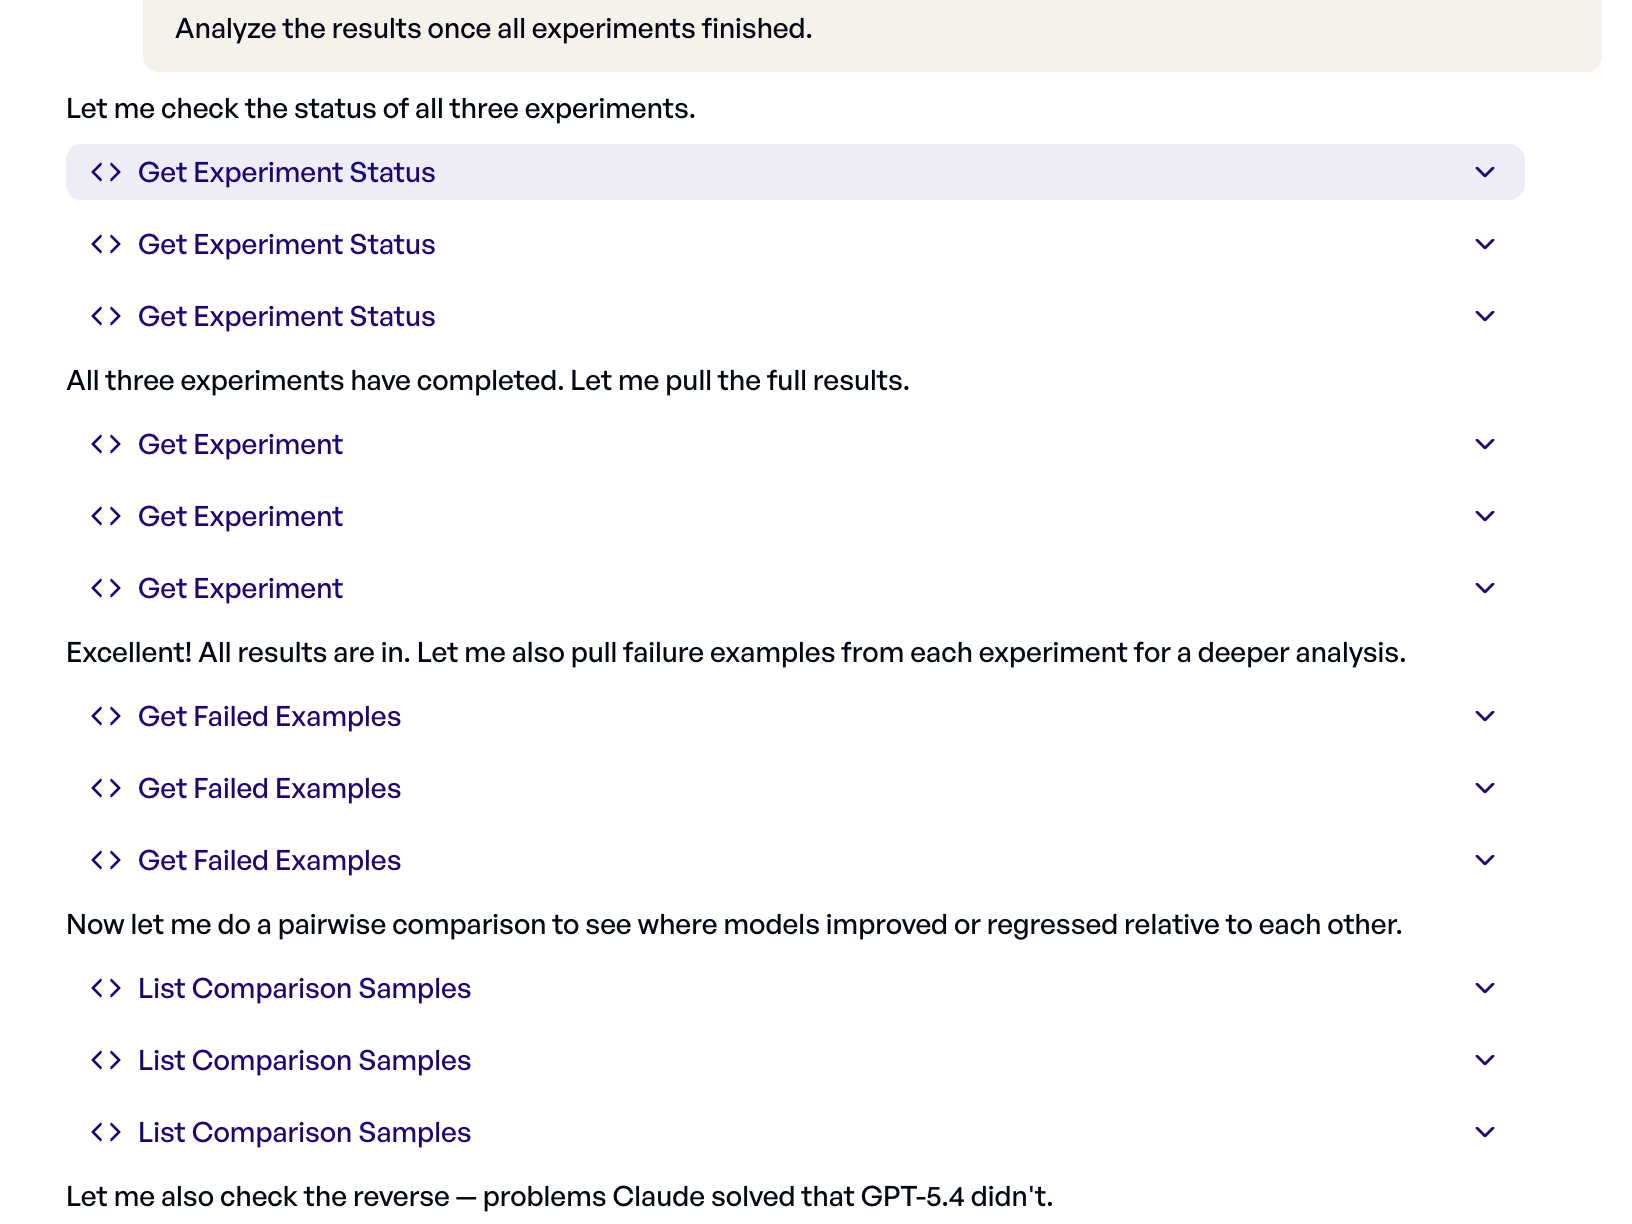Click the Get Failed Examples label
The image size is (1632, 1224).
point(269,716)
